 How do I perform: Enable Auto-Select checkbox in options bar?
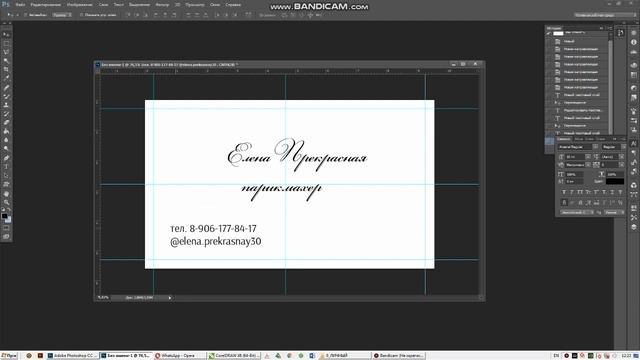click(x=25, y=15)
